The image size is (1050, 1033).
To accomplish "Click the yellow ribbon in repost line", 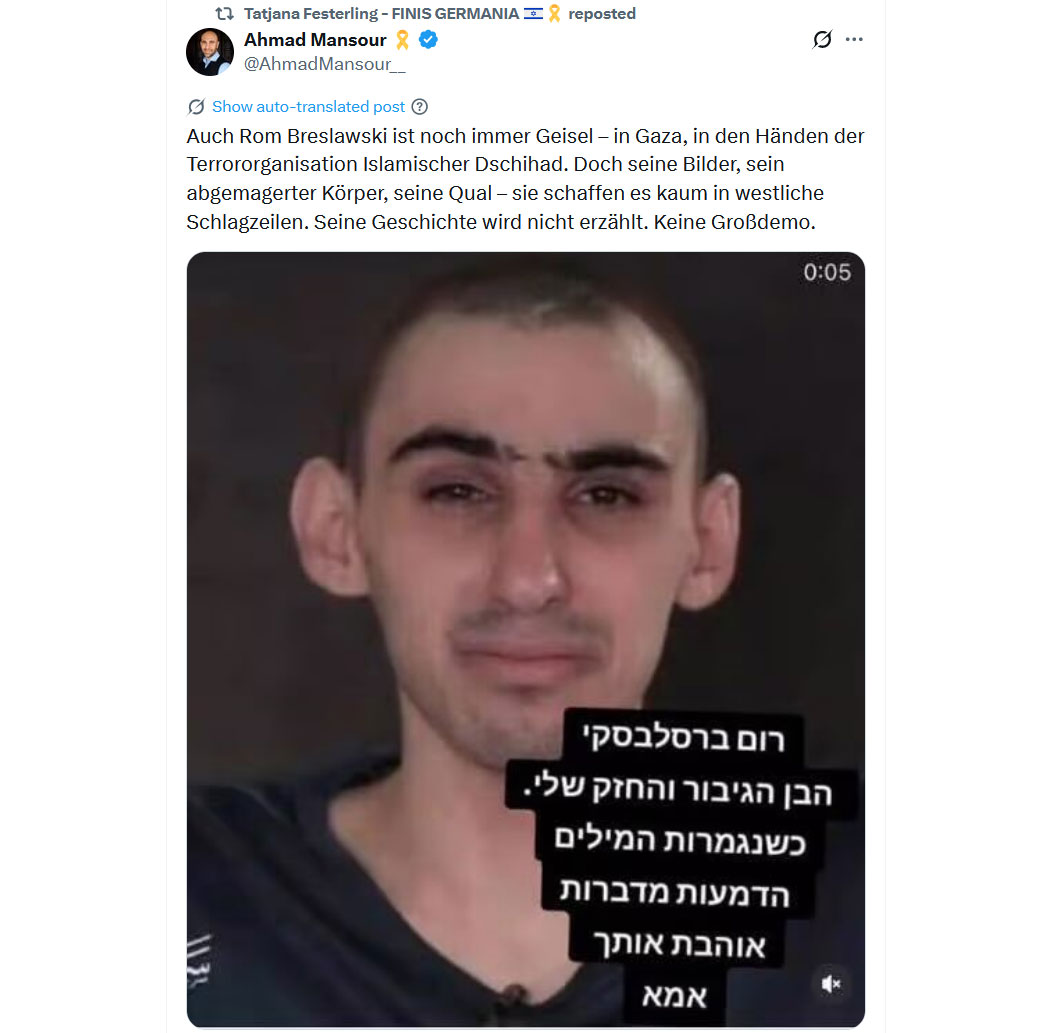I will [554, 13].
